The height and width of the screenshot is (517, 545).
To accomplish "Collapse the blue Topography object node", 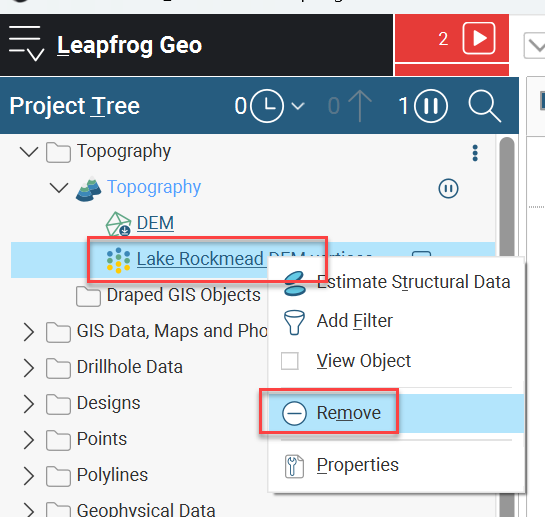I will click(x=59, y=188).
